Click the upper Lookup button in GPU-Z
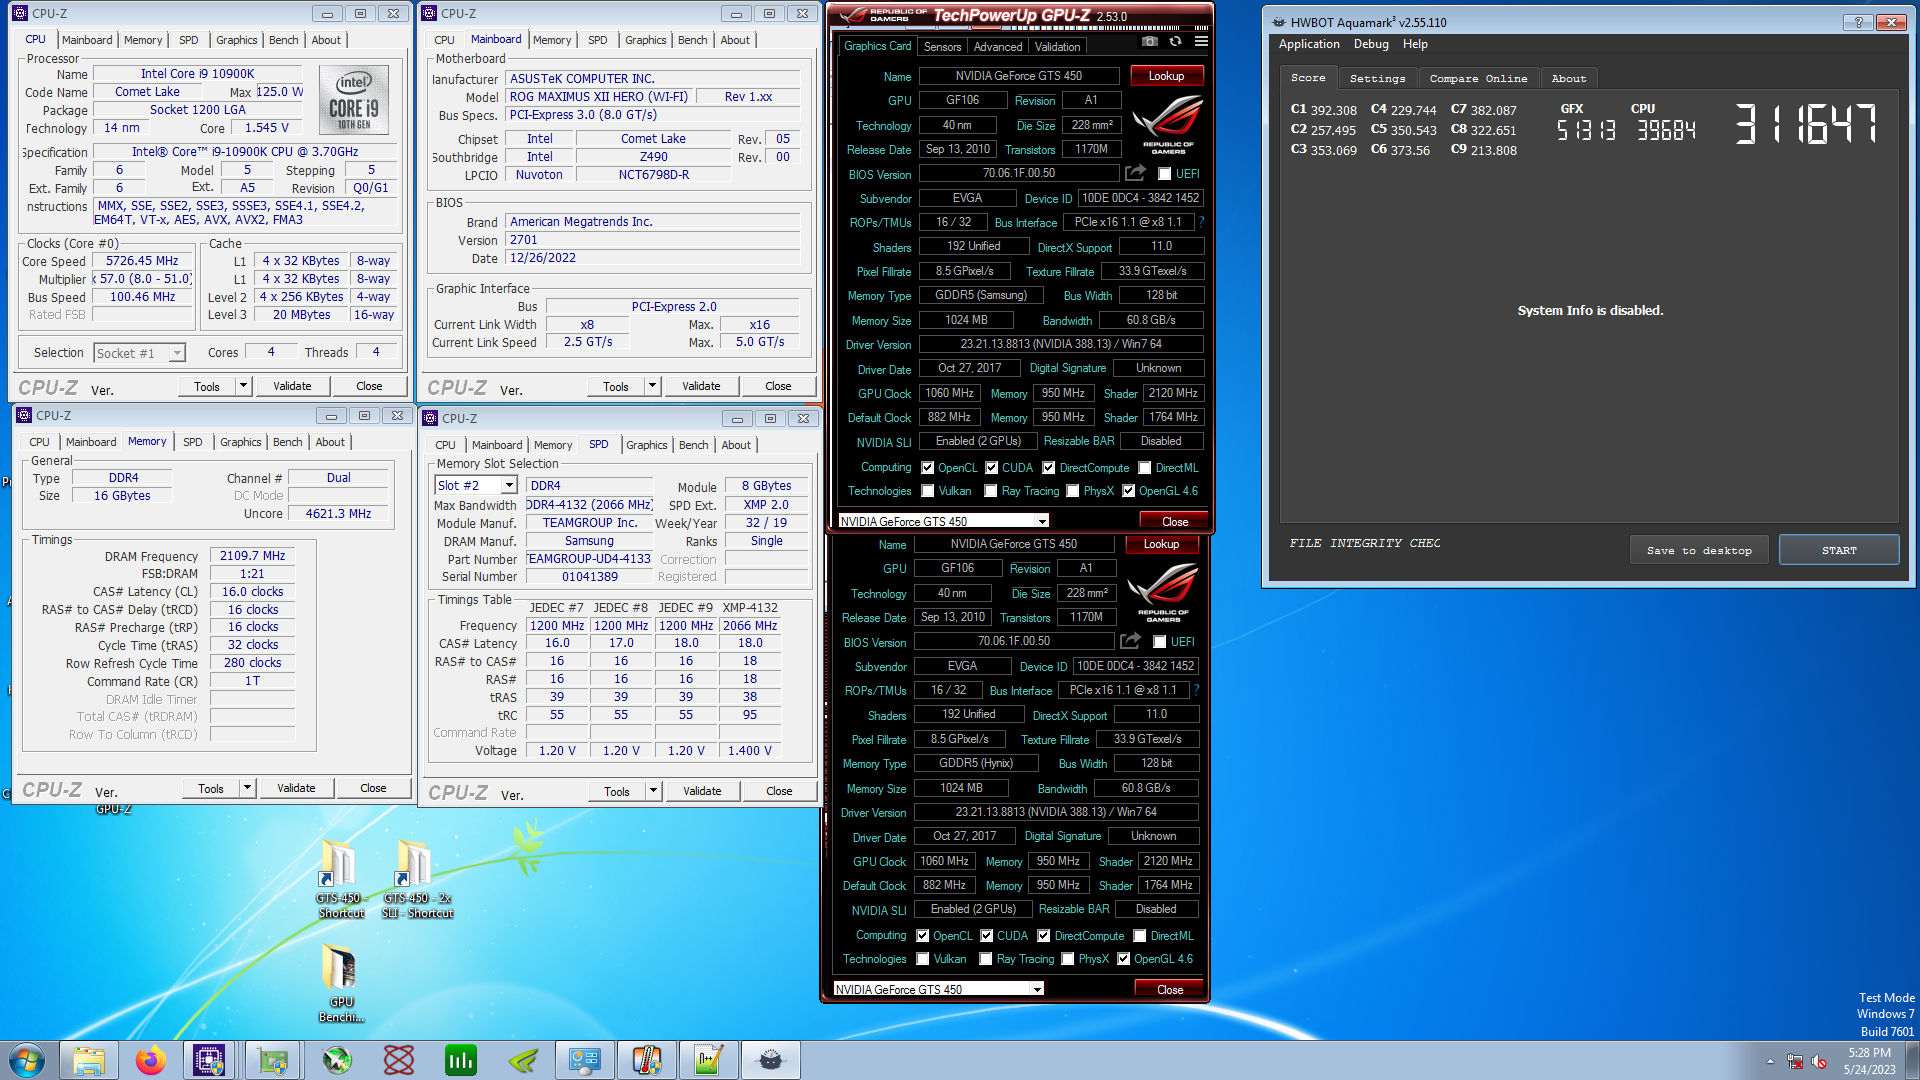1920x1080 pixels. click(x=1166, y=76)
